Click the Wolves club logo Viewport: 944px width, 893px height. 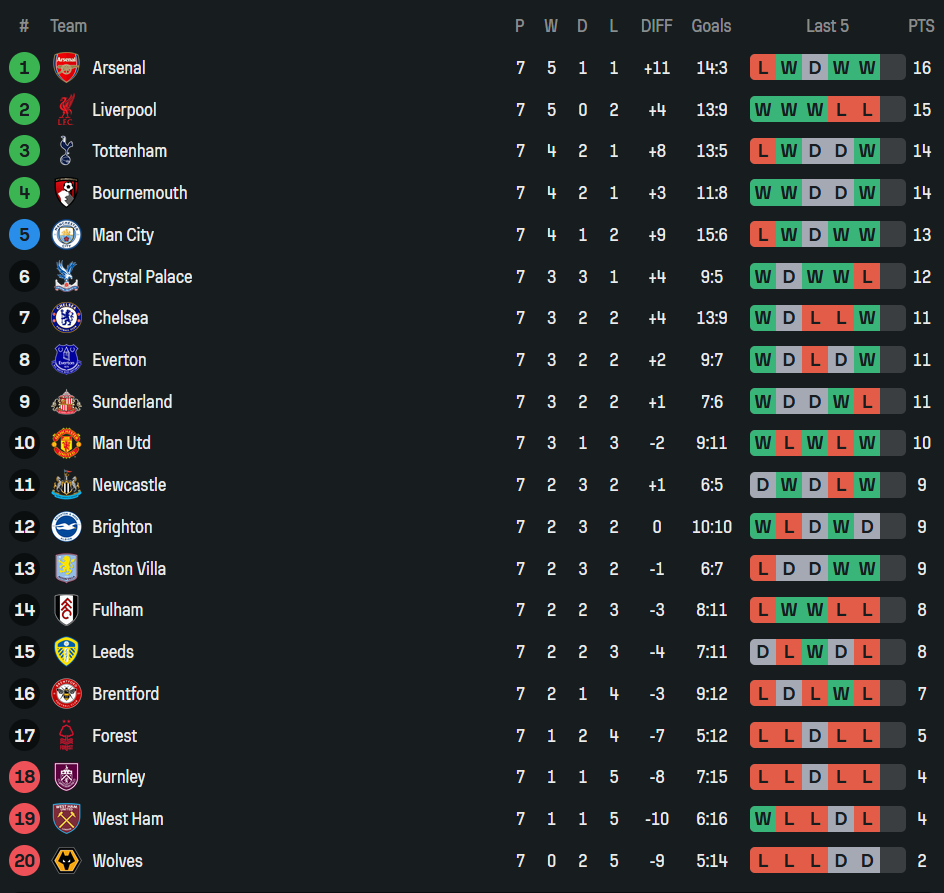tap(66, 860)
